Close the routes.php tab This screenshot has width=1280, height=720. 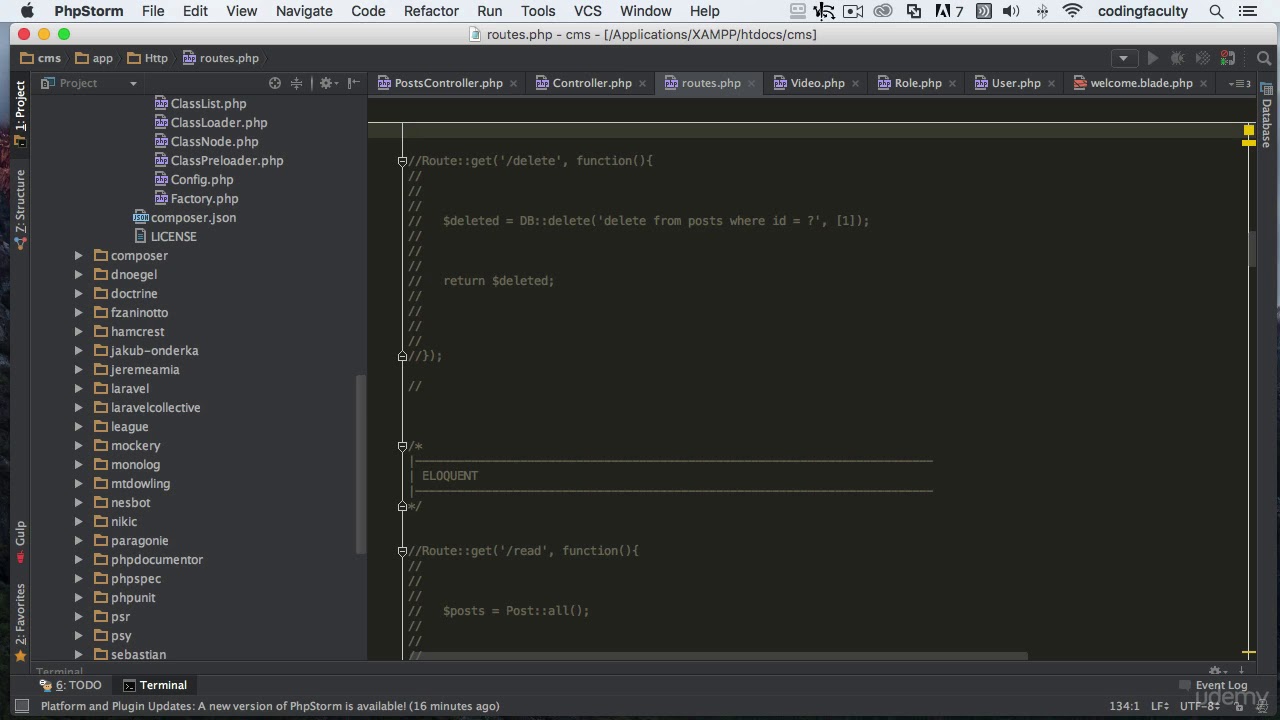(x=751, y=84)
